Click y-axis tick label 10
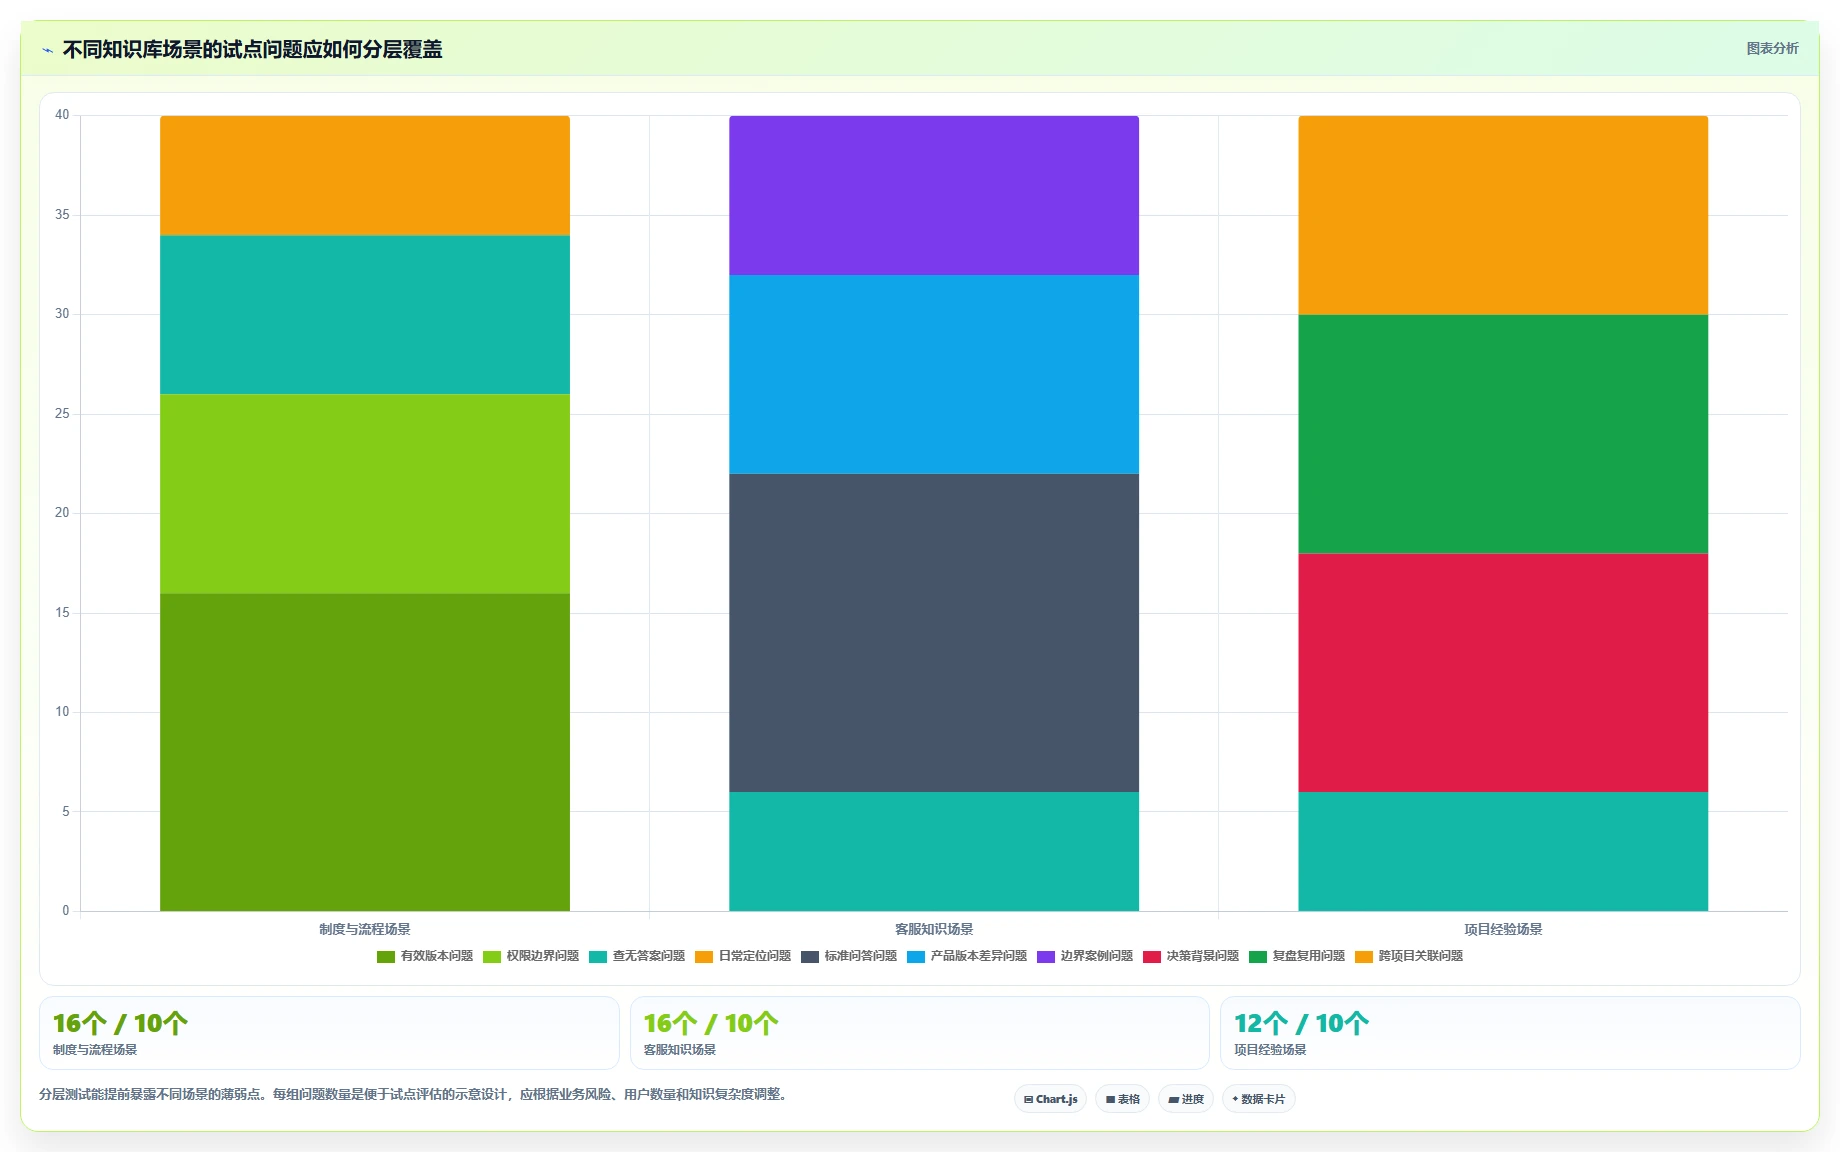The image size is (1840, 1152). click(x=62, y=712)
